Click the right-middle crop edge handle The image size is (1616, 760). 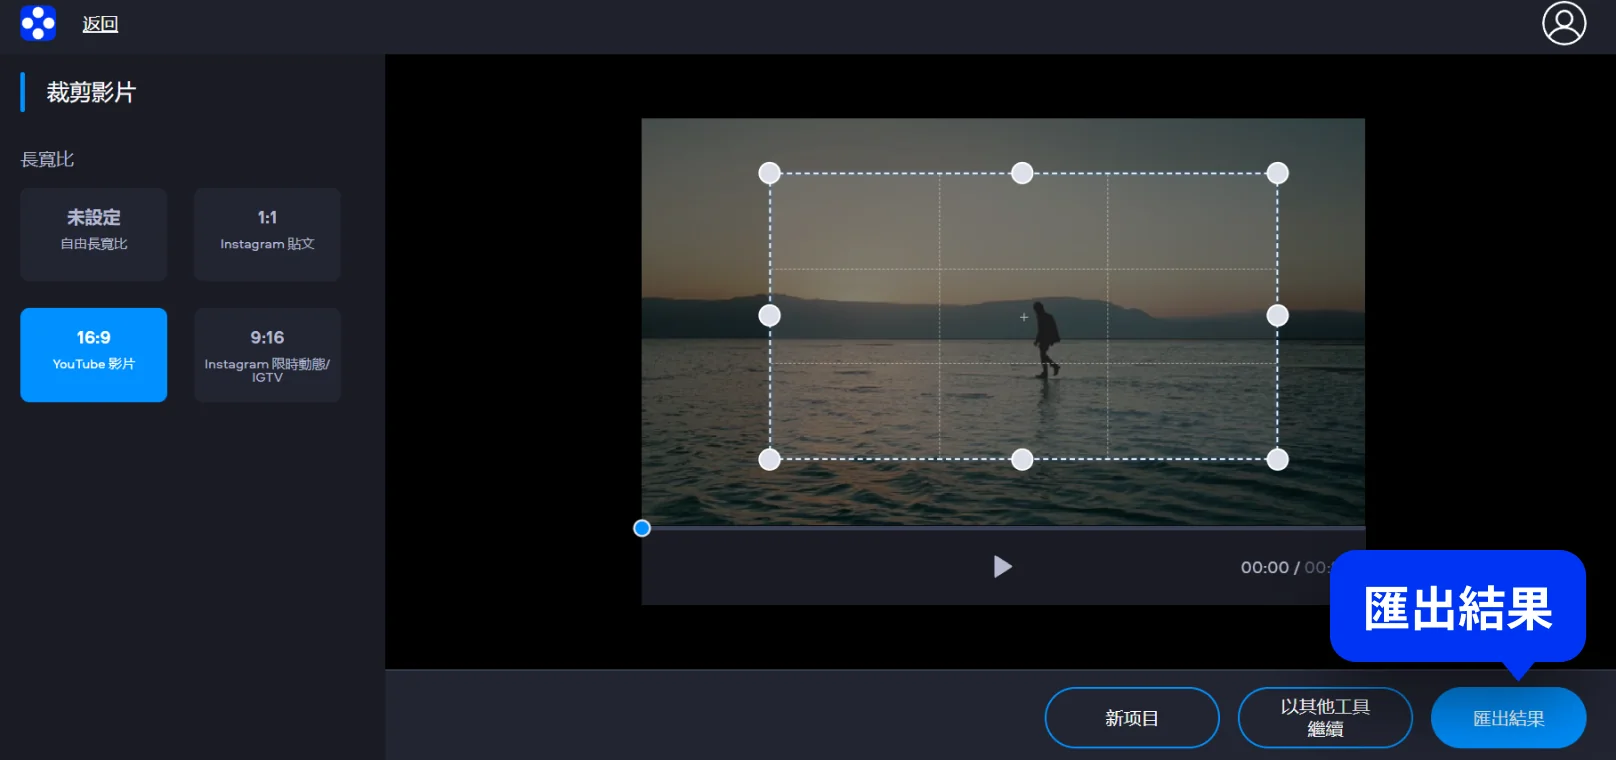point(1277,316)
